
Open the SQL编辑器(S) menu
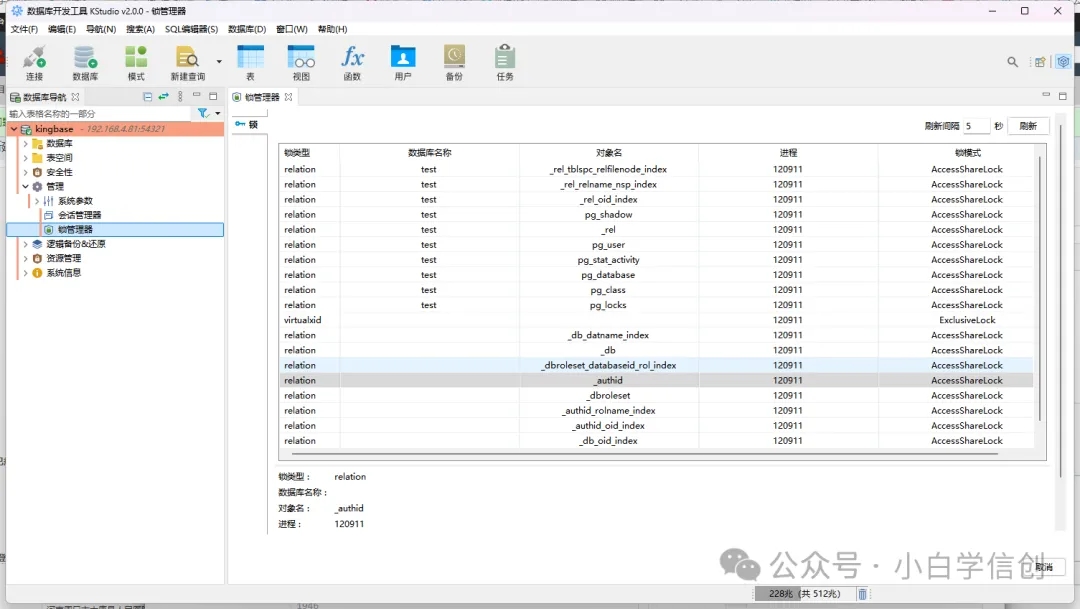coord(191,29)
